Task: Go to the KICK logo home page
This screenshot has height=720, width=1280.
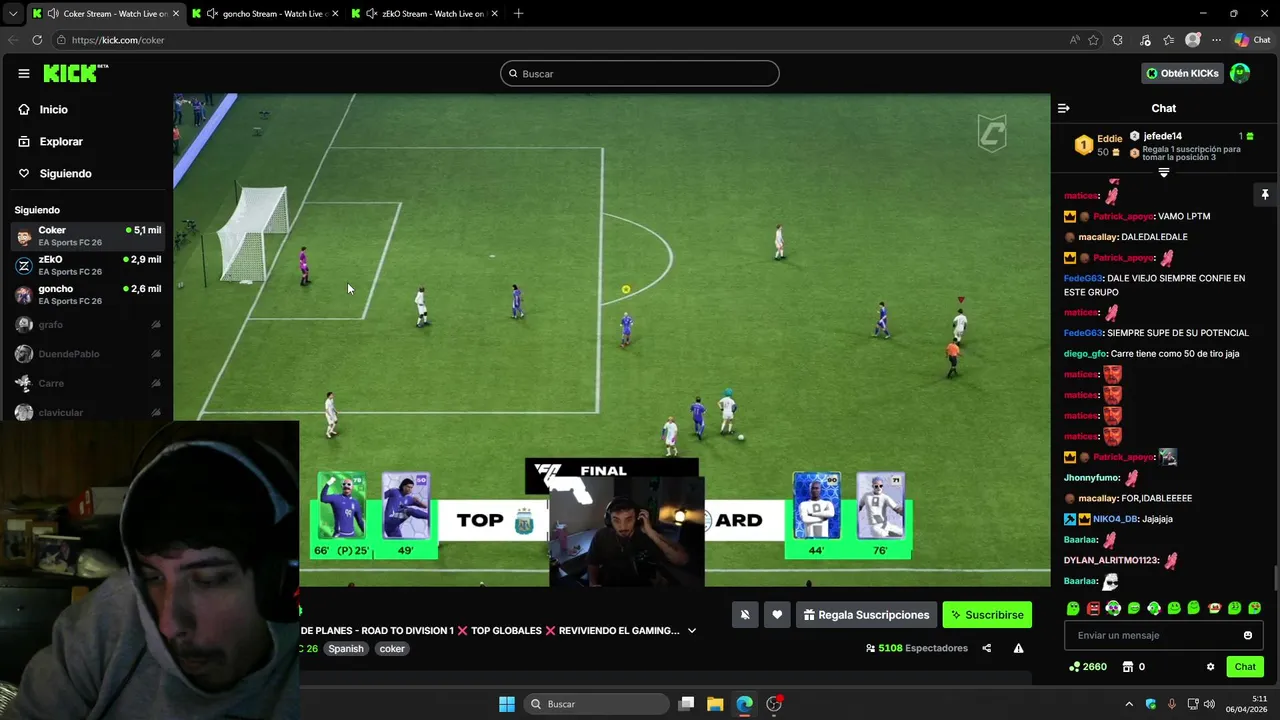Action: [x=75, y=73]
